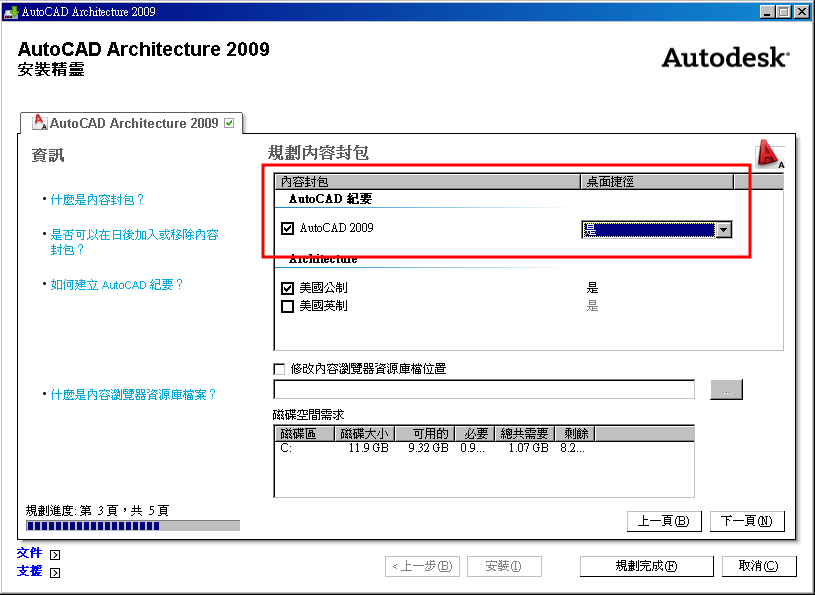Click the 桌面捷徑 column header

pyautogui.click(x=657, y=182)
